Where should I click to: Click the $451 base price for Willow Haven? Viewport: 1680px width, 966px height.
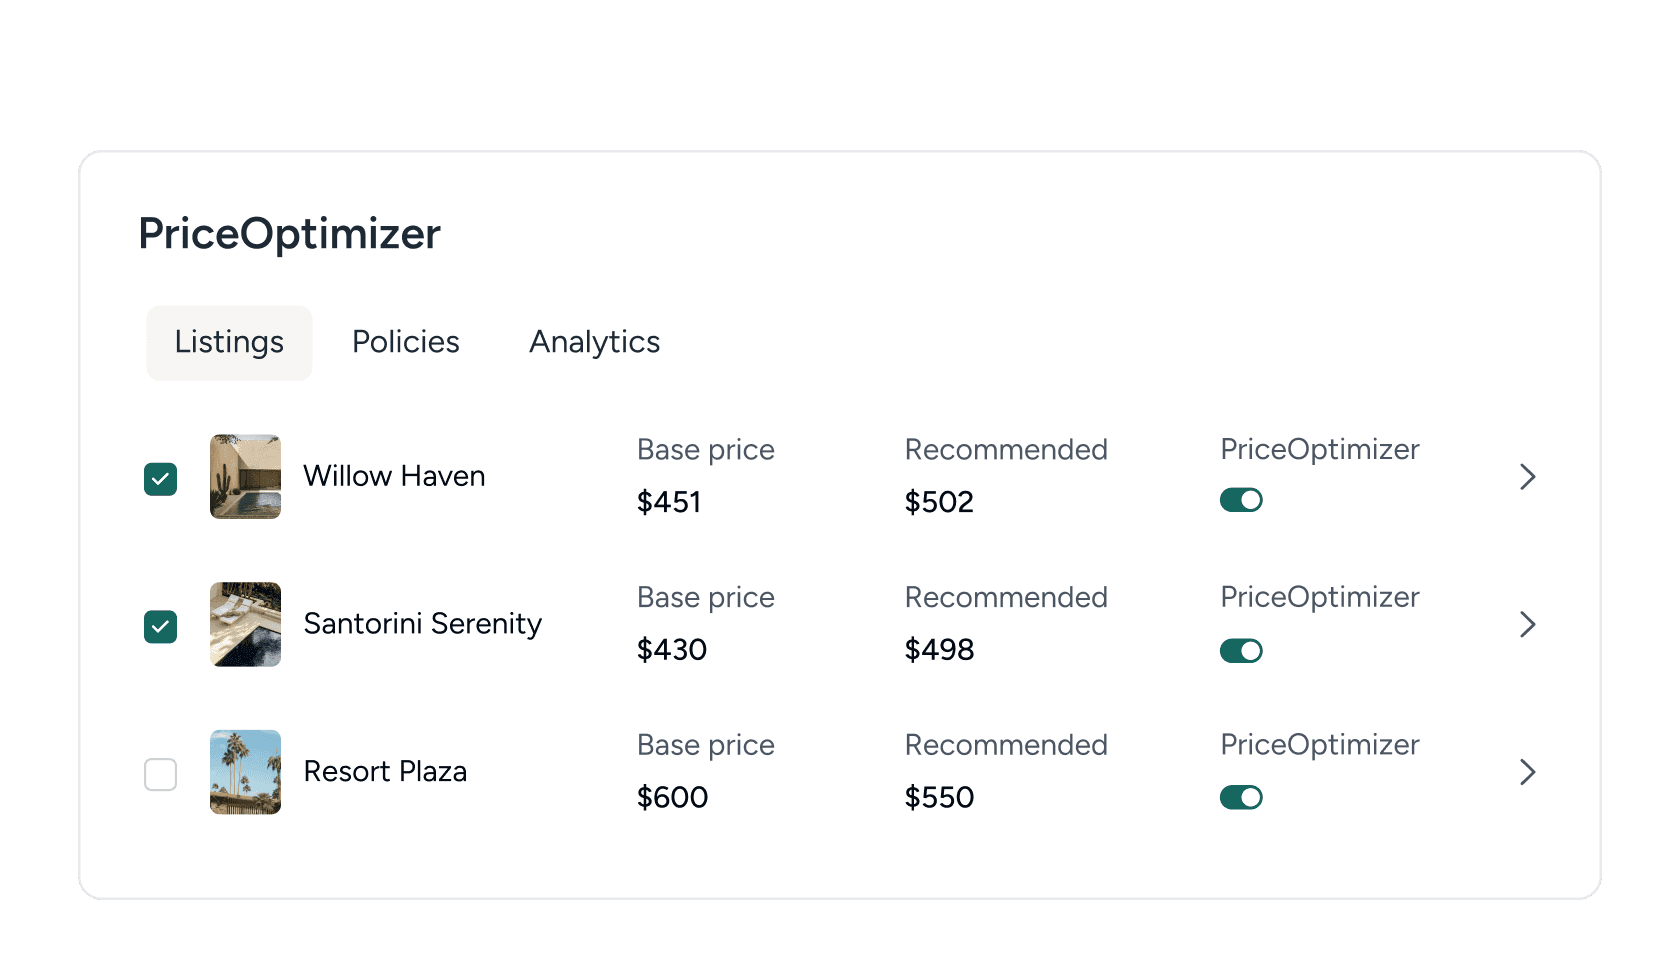(x=669, y=502)
